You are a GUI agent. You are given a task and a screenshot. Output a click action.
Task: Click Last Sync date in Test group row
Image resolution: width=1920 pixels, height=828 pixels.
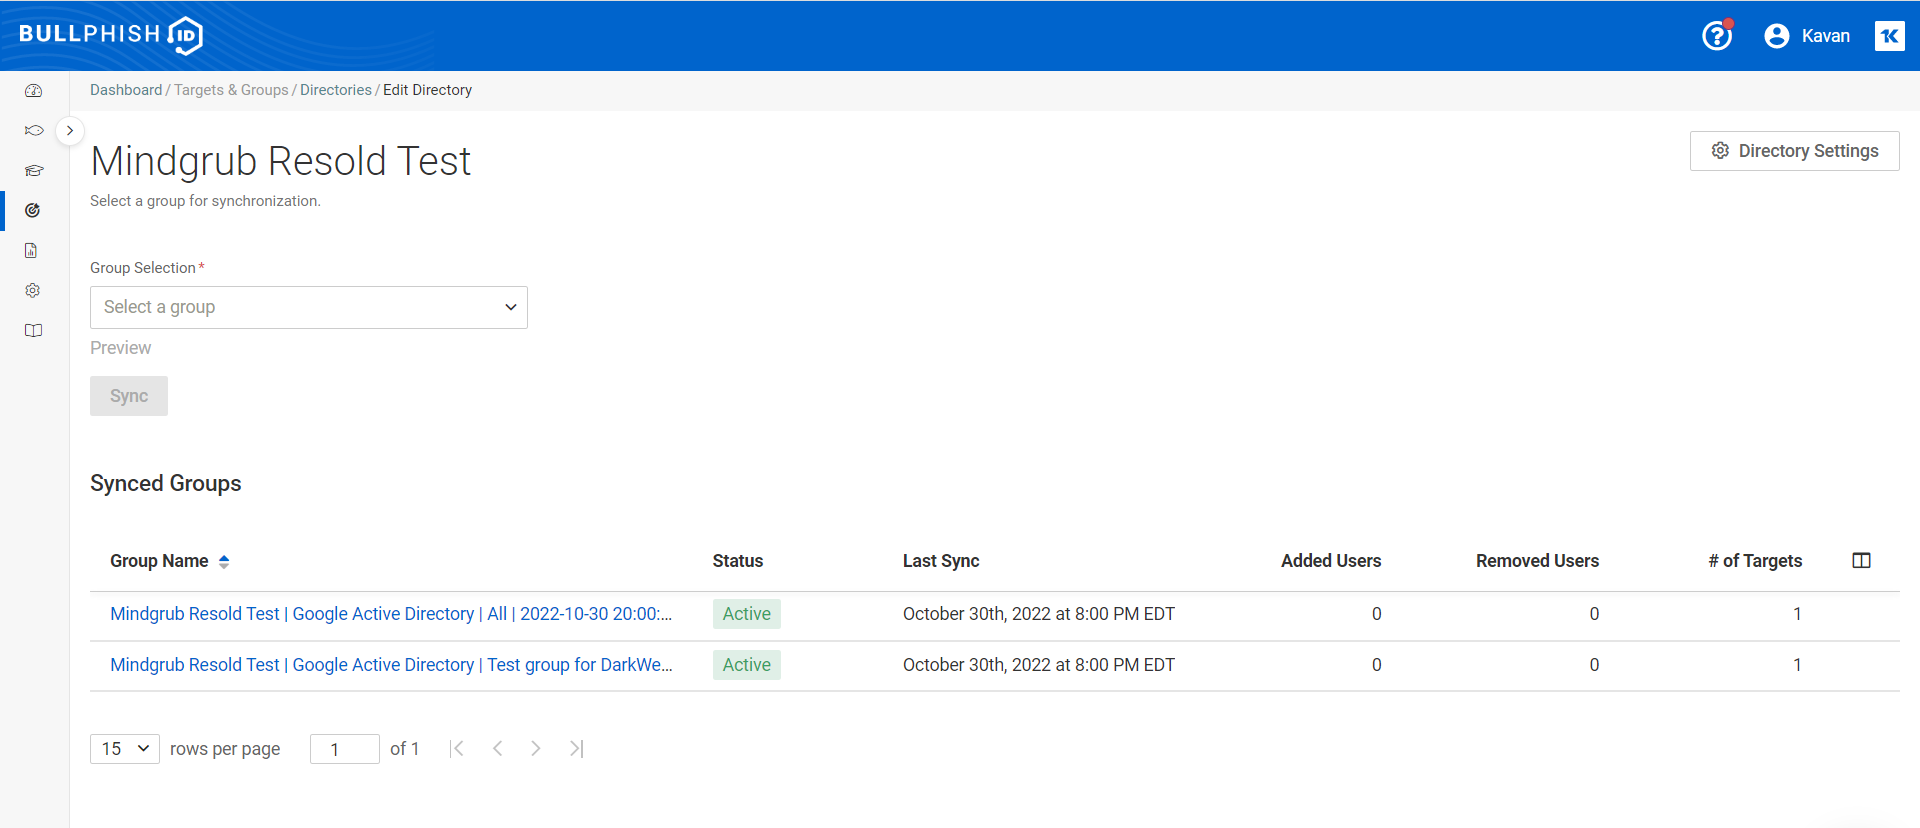1039,665
